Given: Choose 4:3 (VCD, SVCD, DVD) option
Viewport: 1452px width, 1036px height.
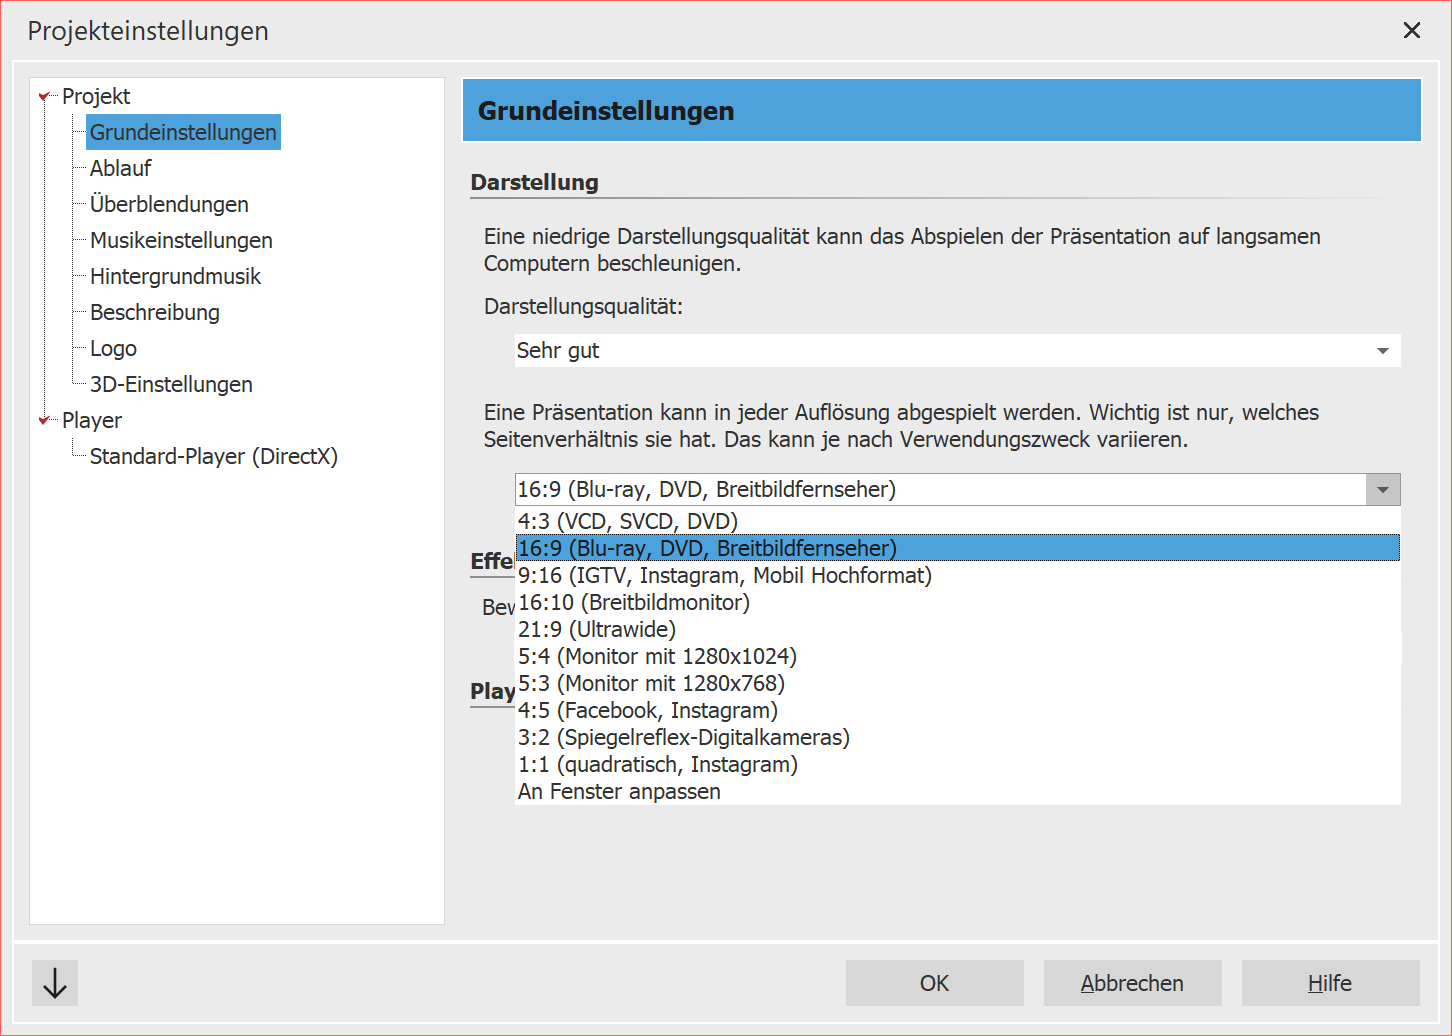Looking at the screenshot, I should pyautogui.click(x=957, y=521).
